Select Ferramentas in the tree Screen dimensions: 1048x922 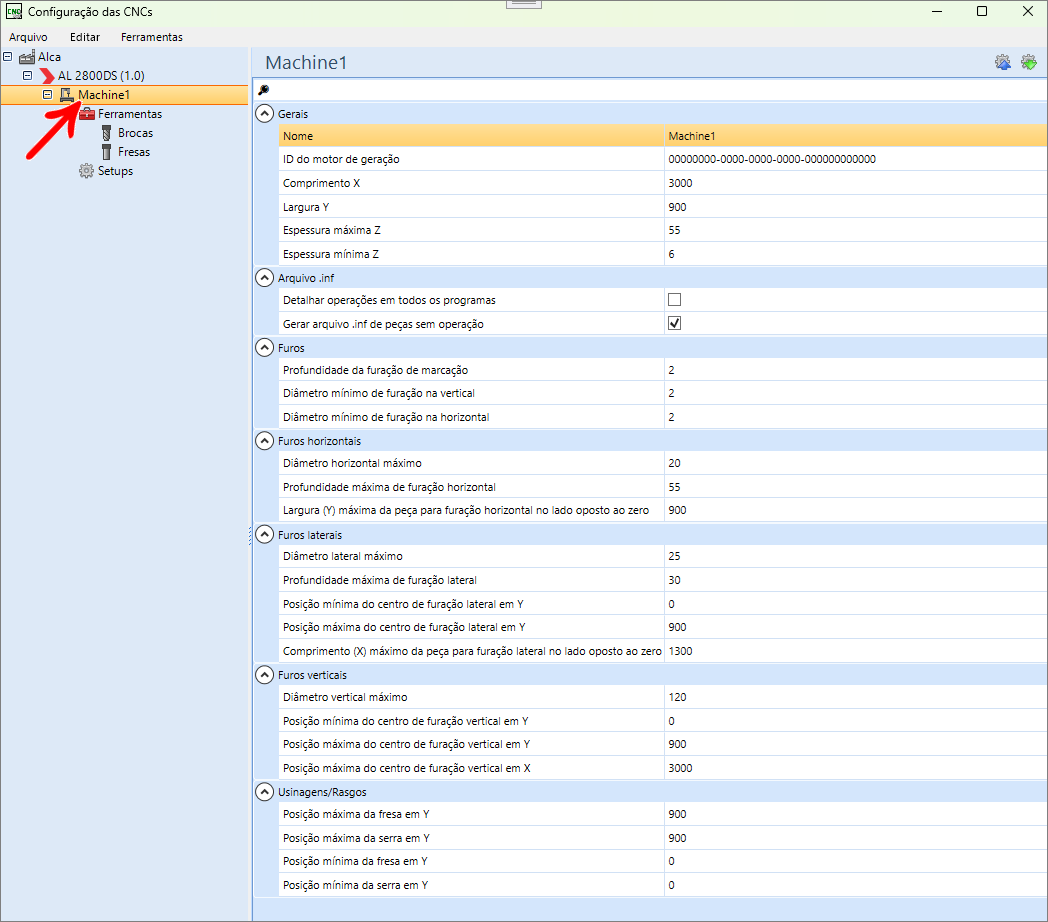tap(130, 114)
